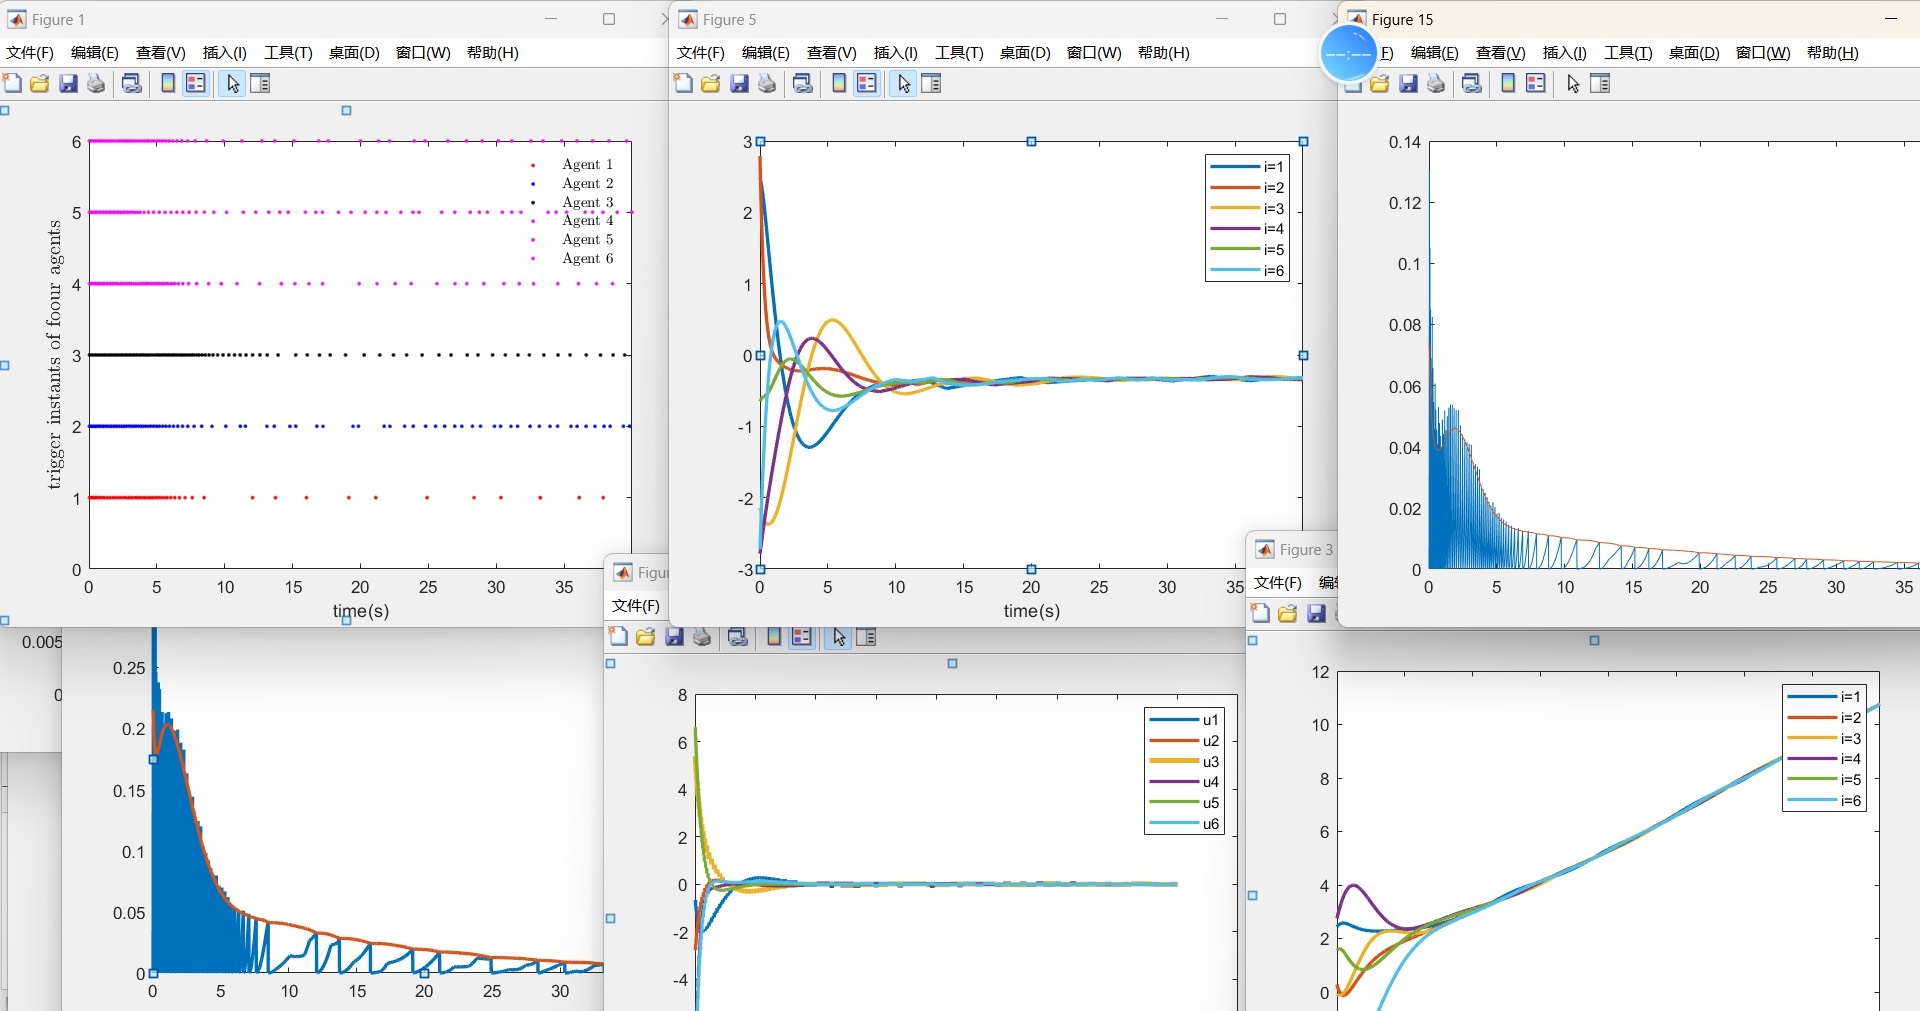Open 工具(T) menu in Figure 5
Screen dimensions: 1920x1011
click(x=959, y=52)
